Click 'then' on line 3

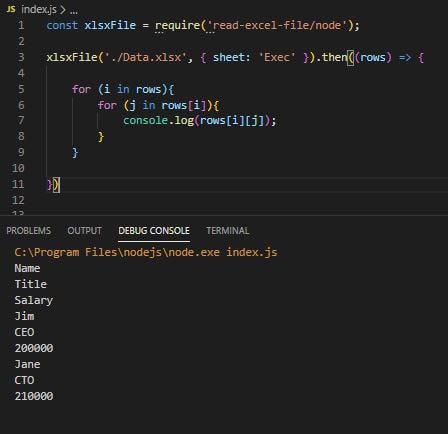coord(335,57)
